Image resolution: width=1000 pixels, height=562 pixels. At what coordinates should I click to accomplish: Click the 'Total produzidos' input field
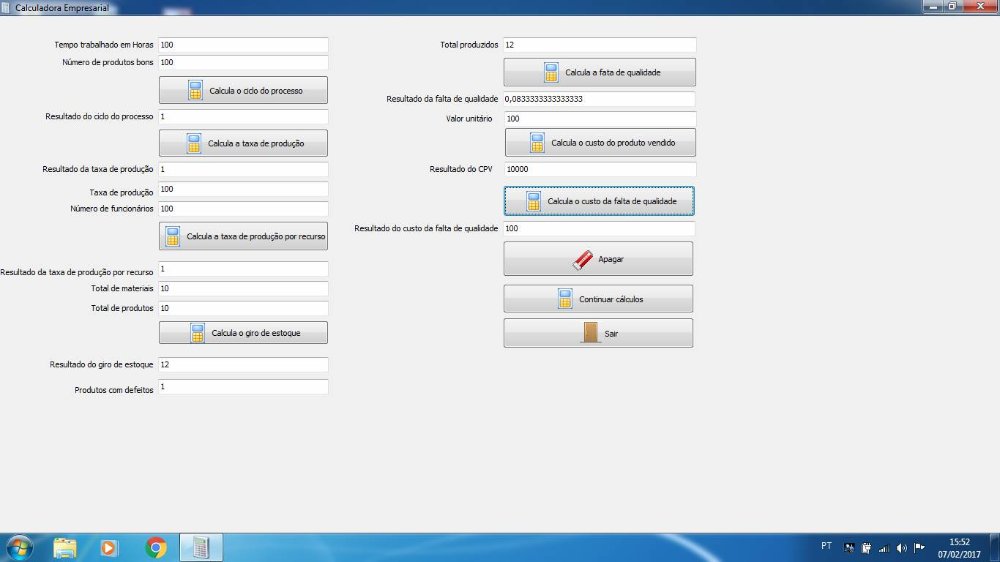(598, 45)
